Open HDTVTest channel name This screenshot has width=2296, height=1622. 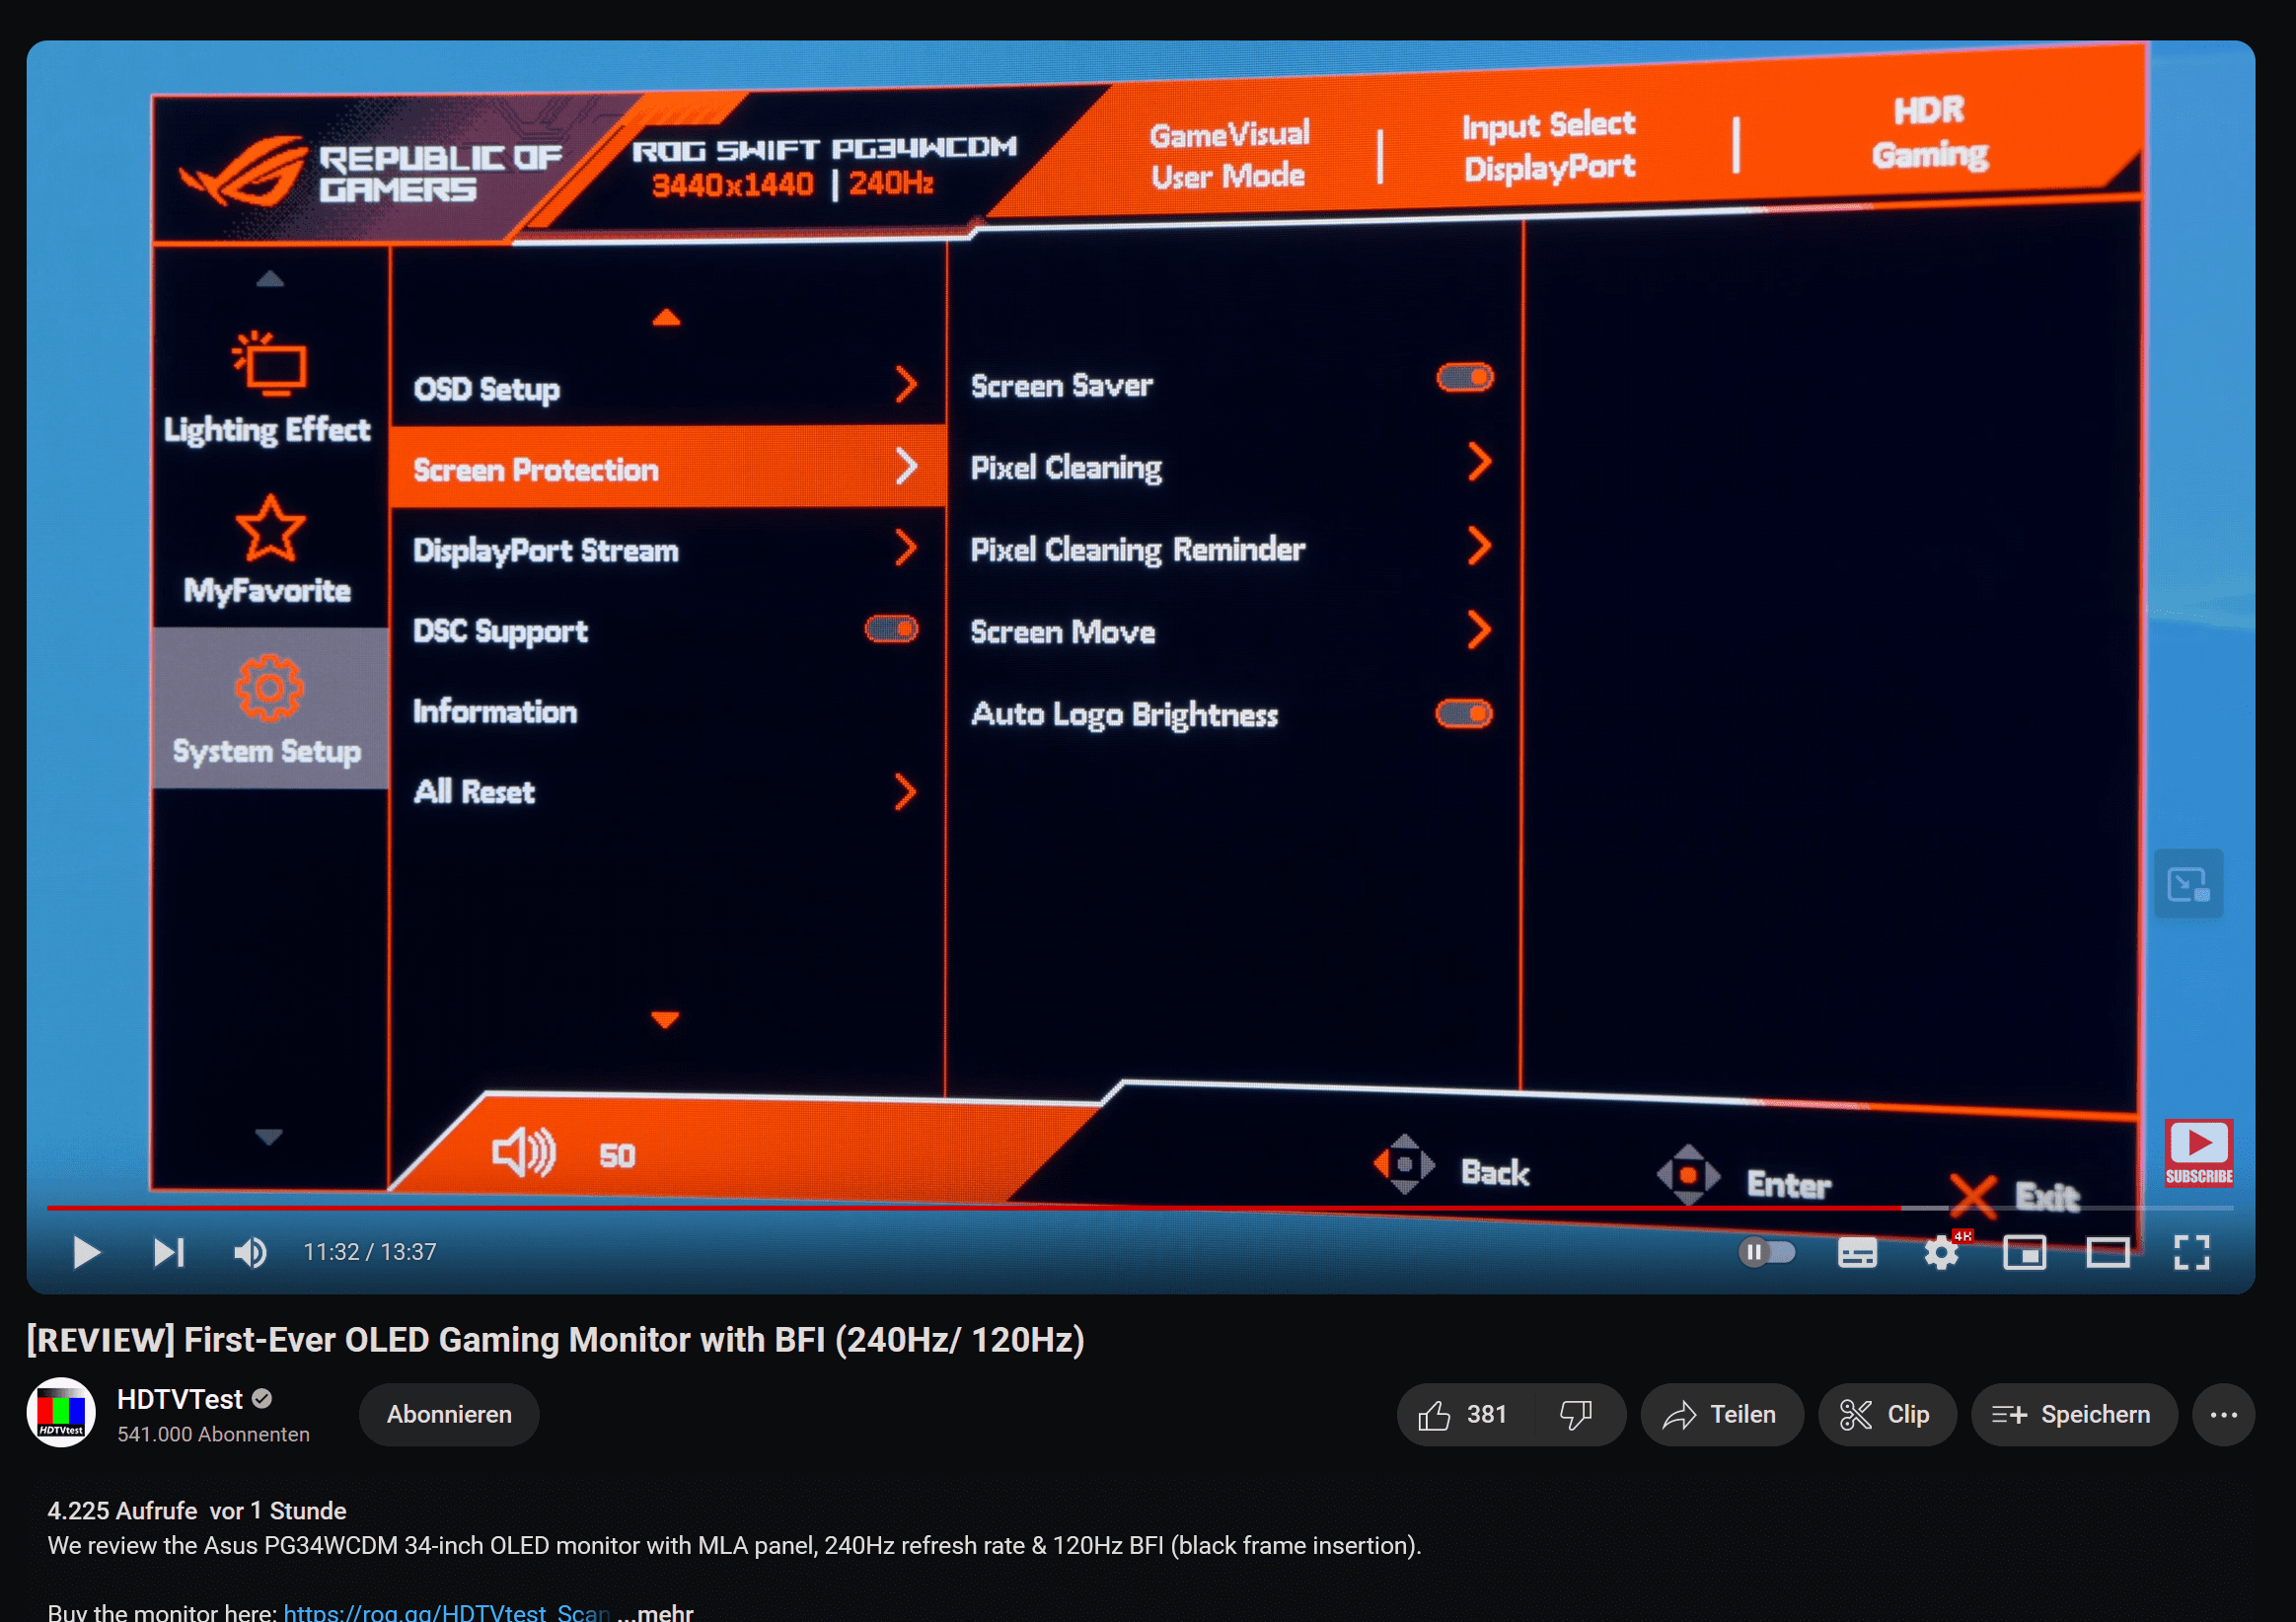pyautogui.click(x=180, y=1399)
